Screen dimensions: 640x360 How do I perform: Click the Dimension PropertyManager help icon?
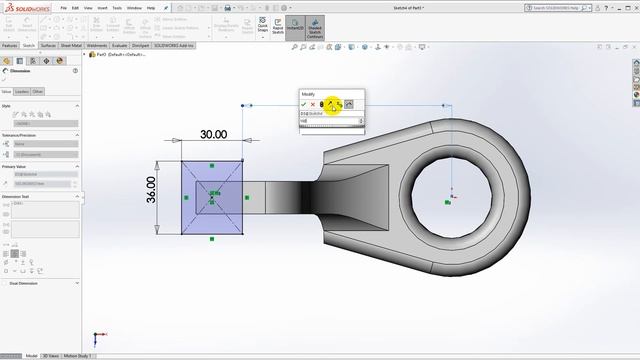(75, 71)
